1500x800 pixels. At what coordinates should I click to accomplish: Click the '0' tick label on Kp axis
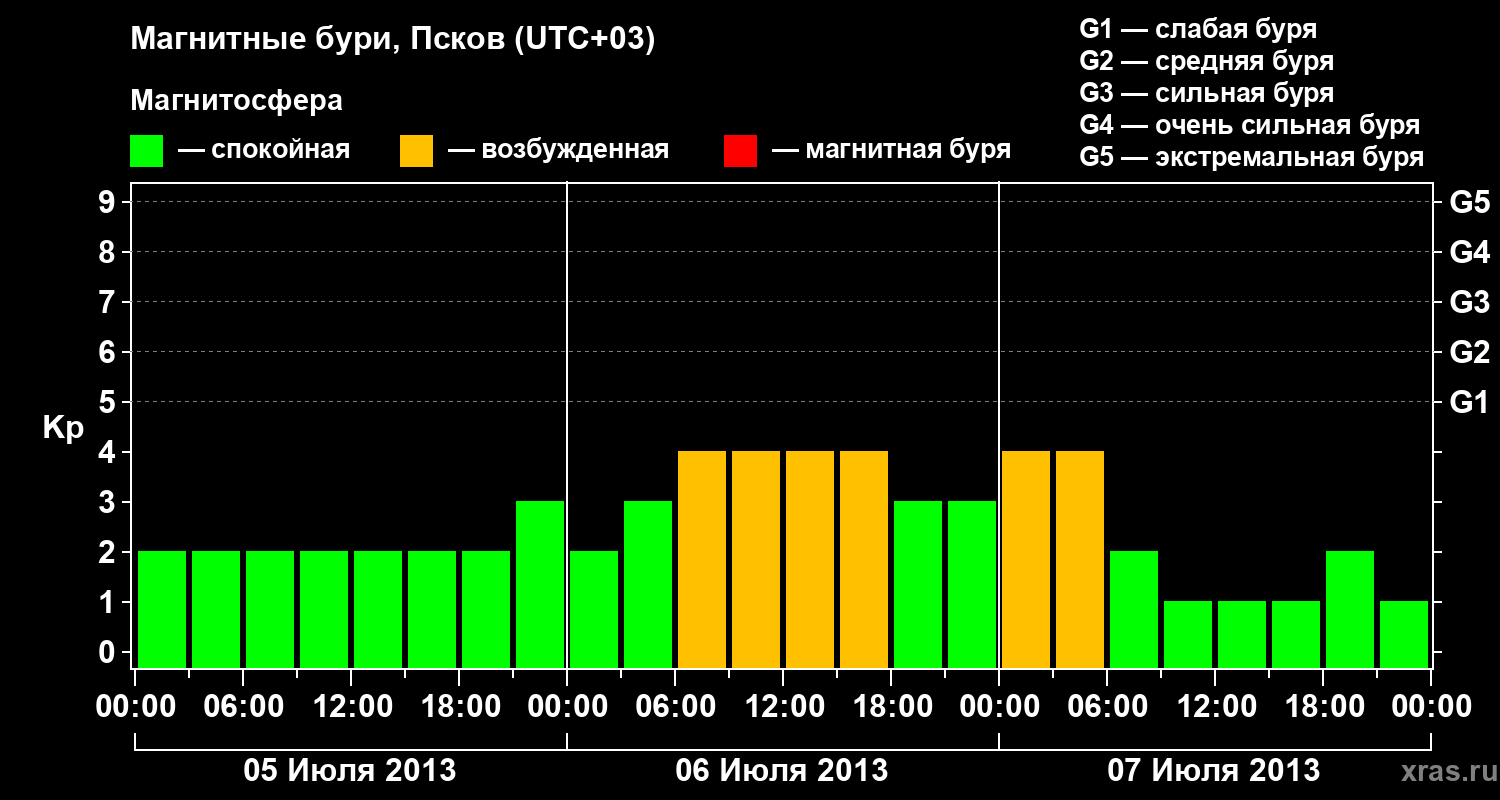coord(109,652)
